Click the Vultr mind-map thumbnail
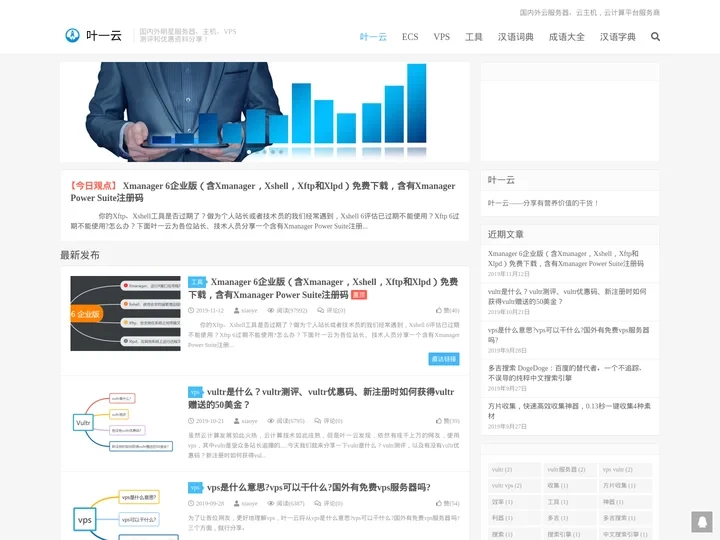Image resolution: width=720 pixels, height=540 pixels. (125, 422)
